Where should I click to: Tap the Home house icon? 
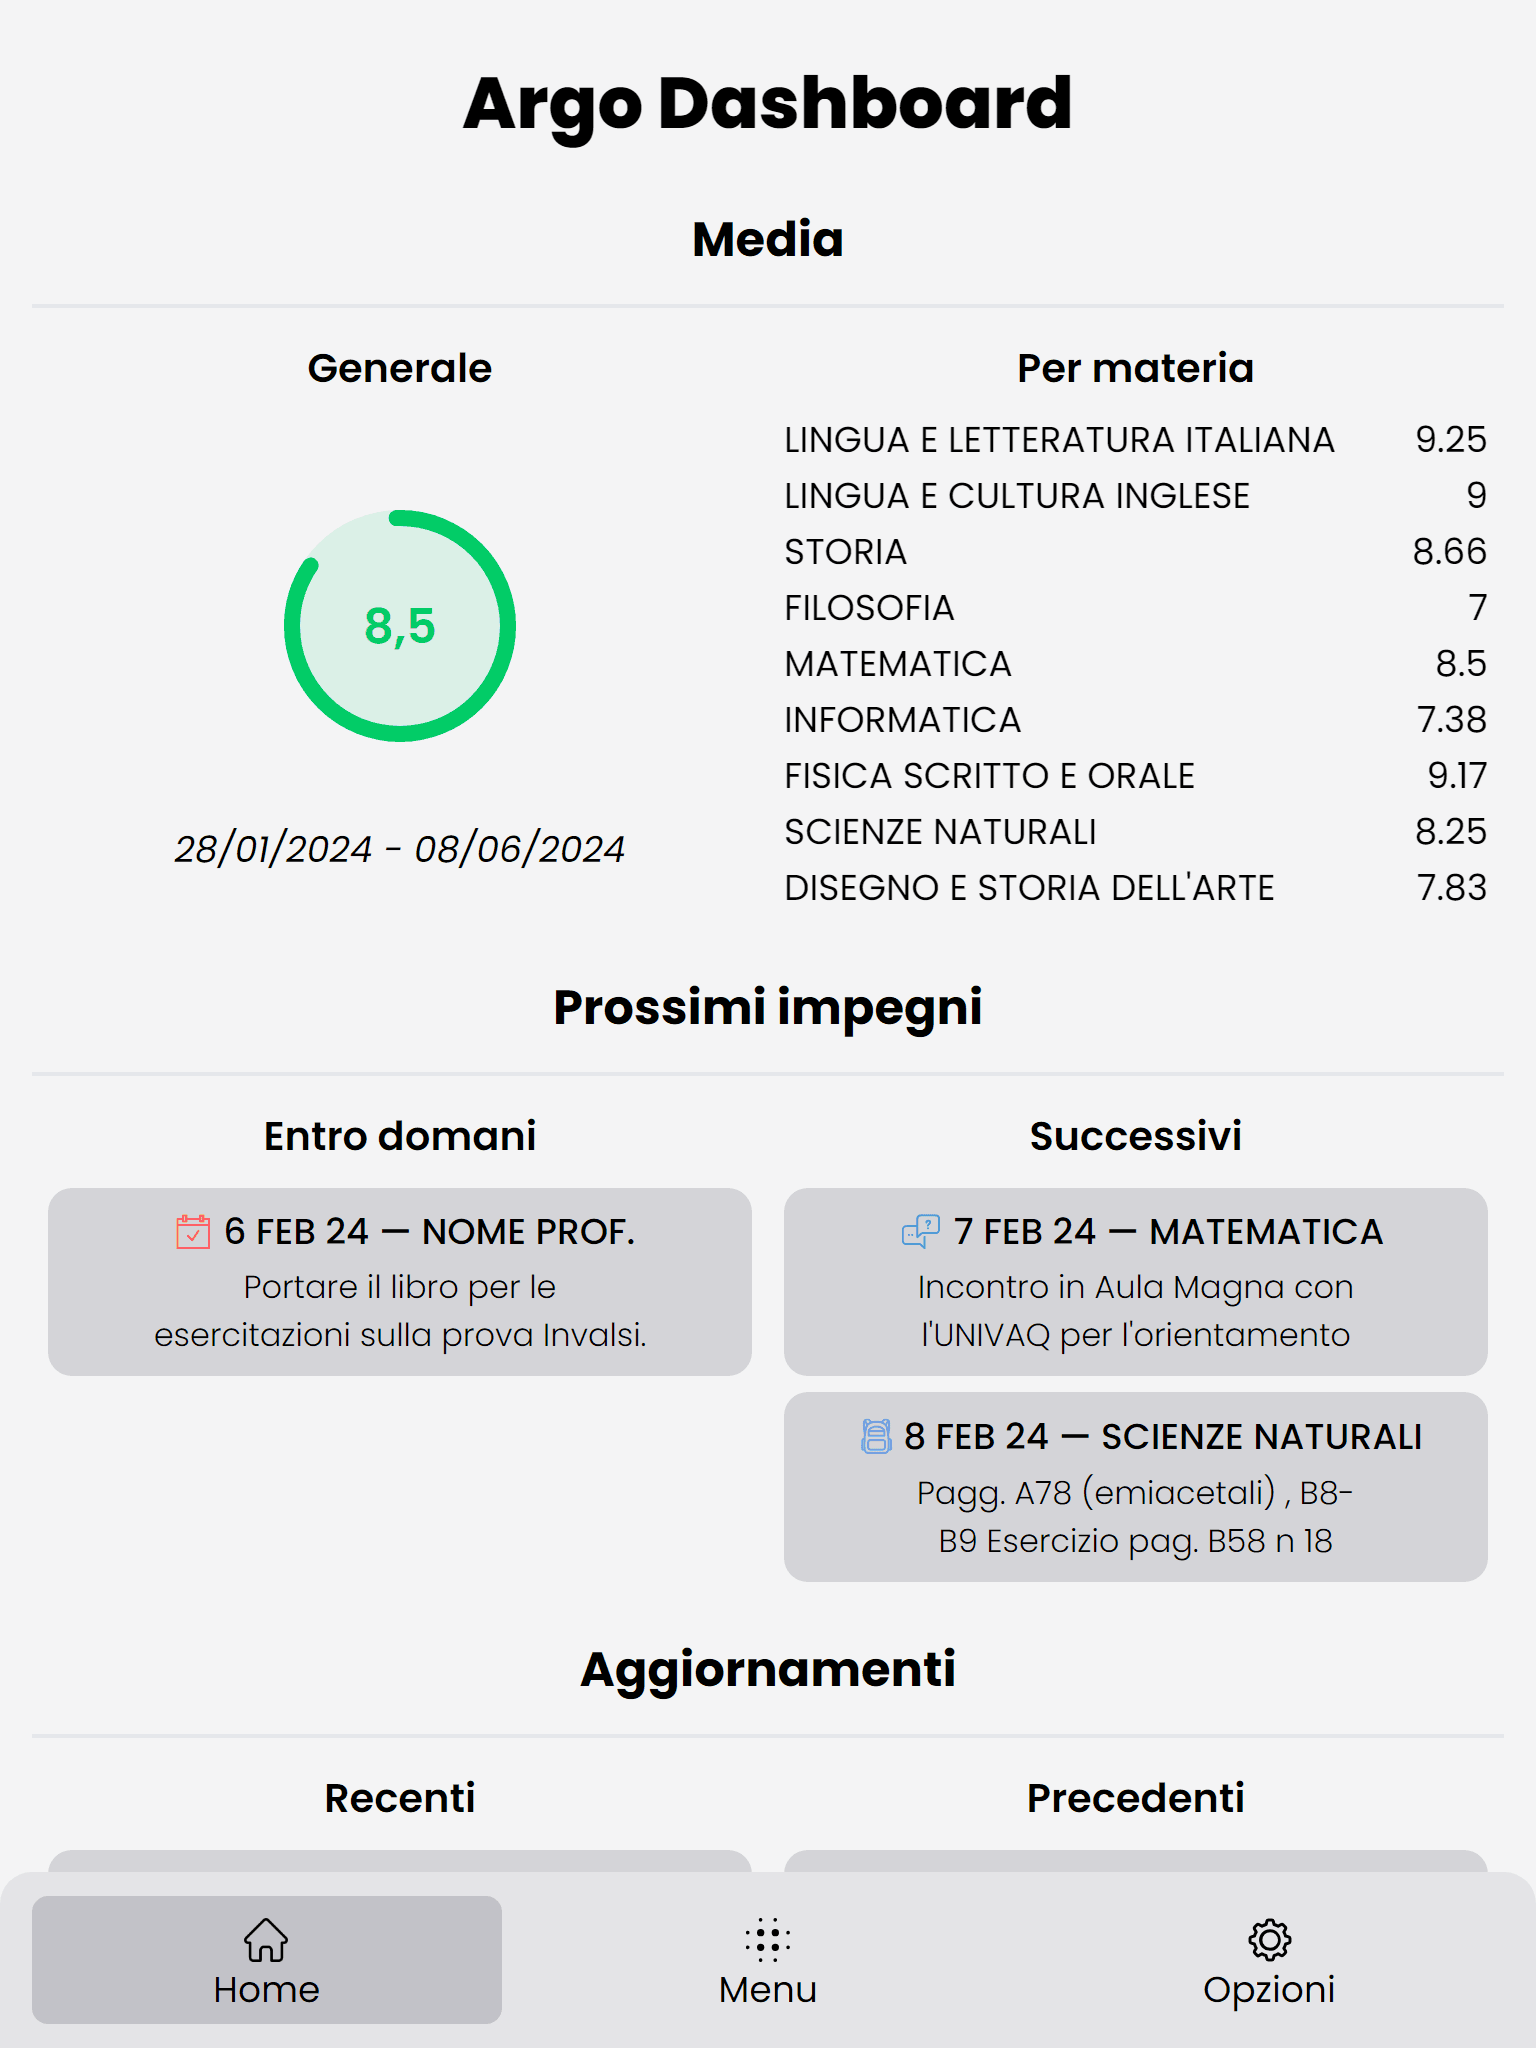tap(266, 1940)
